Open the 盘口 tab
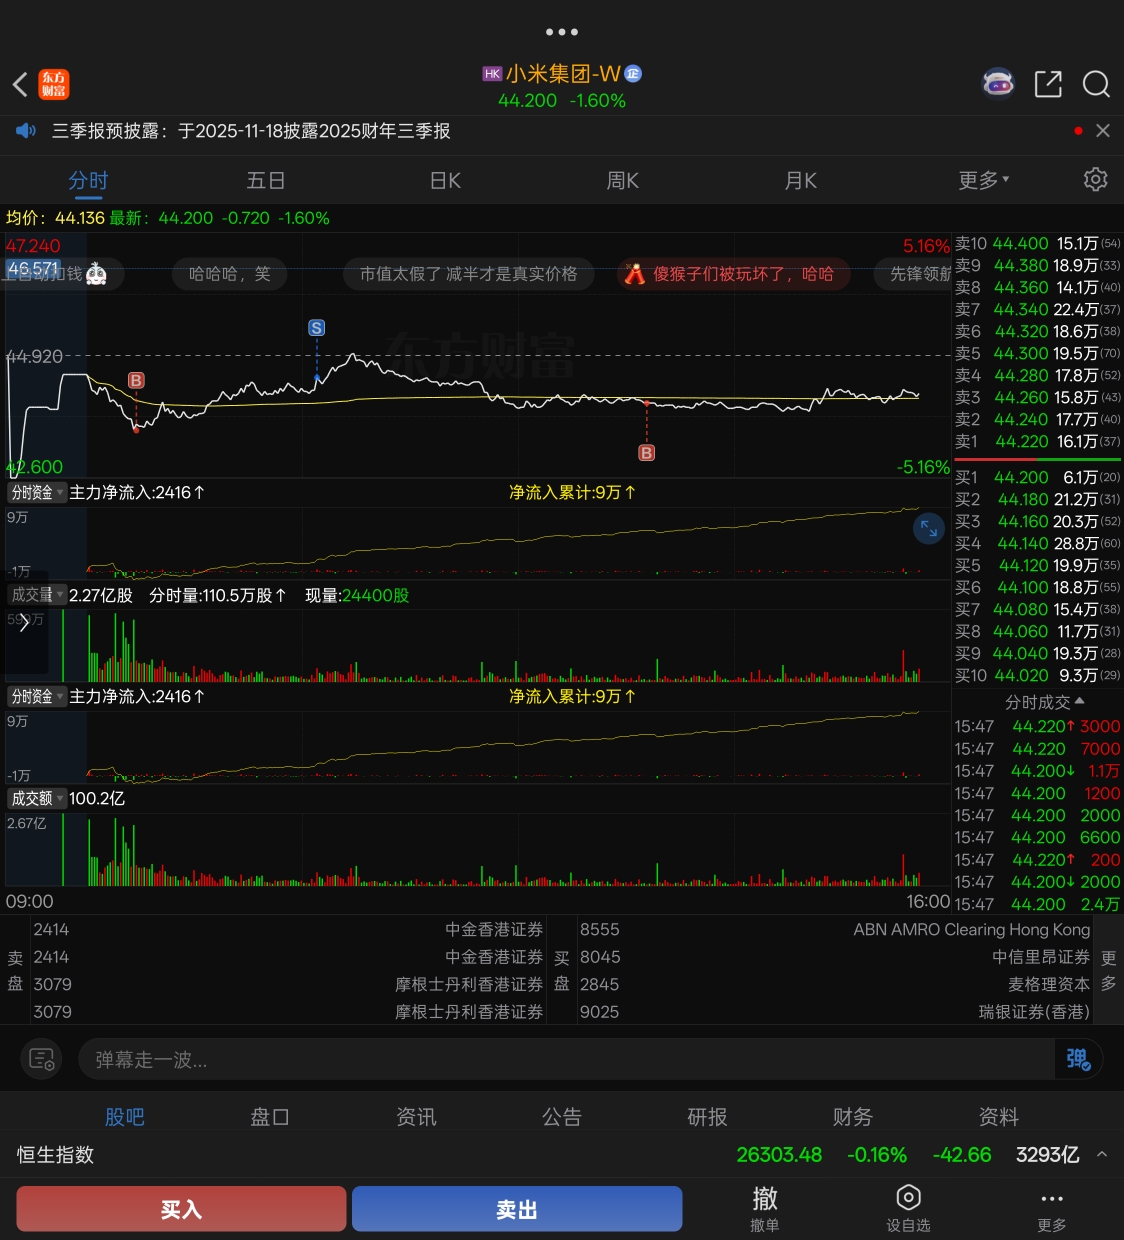This screenshot has height=1240, width=1124. click(x=270, y=1117)
